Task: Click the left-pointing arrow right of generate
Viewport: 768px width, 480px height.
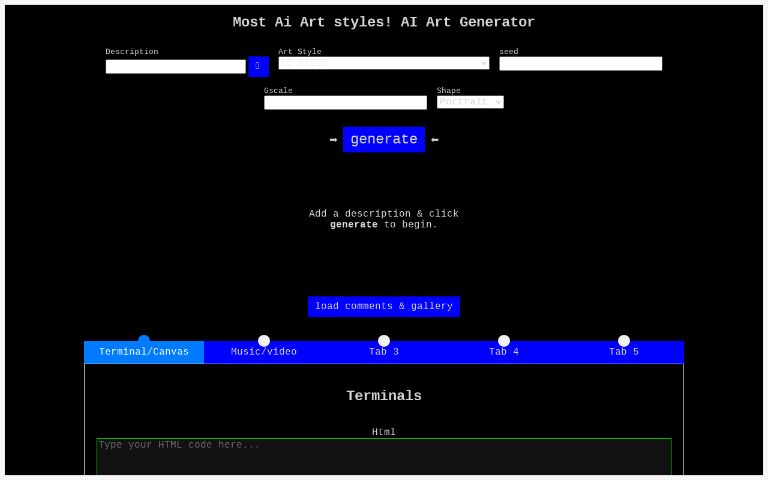Action: (435, 140)
